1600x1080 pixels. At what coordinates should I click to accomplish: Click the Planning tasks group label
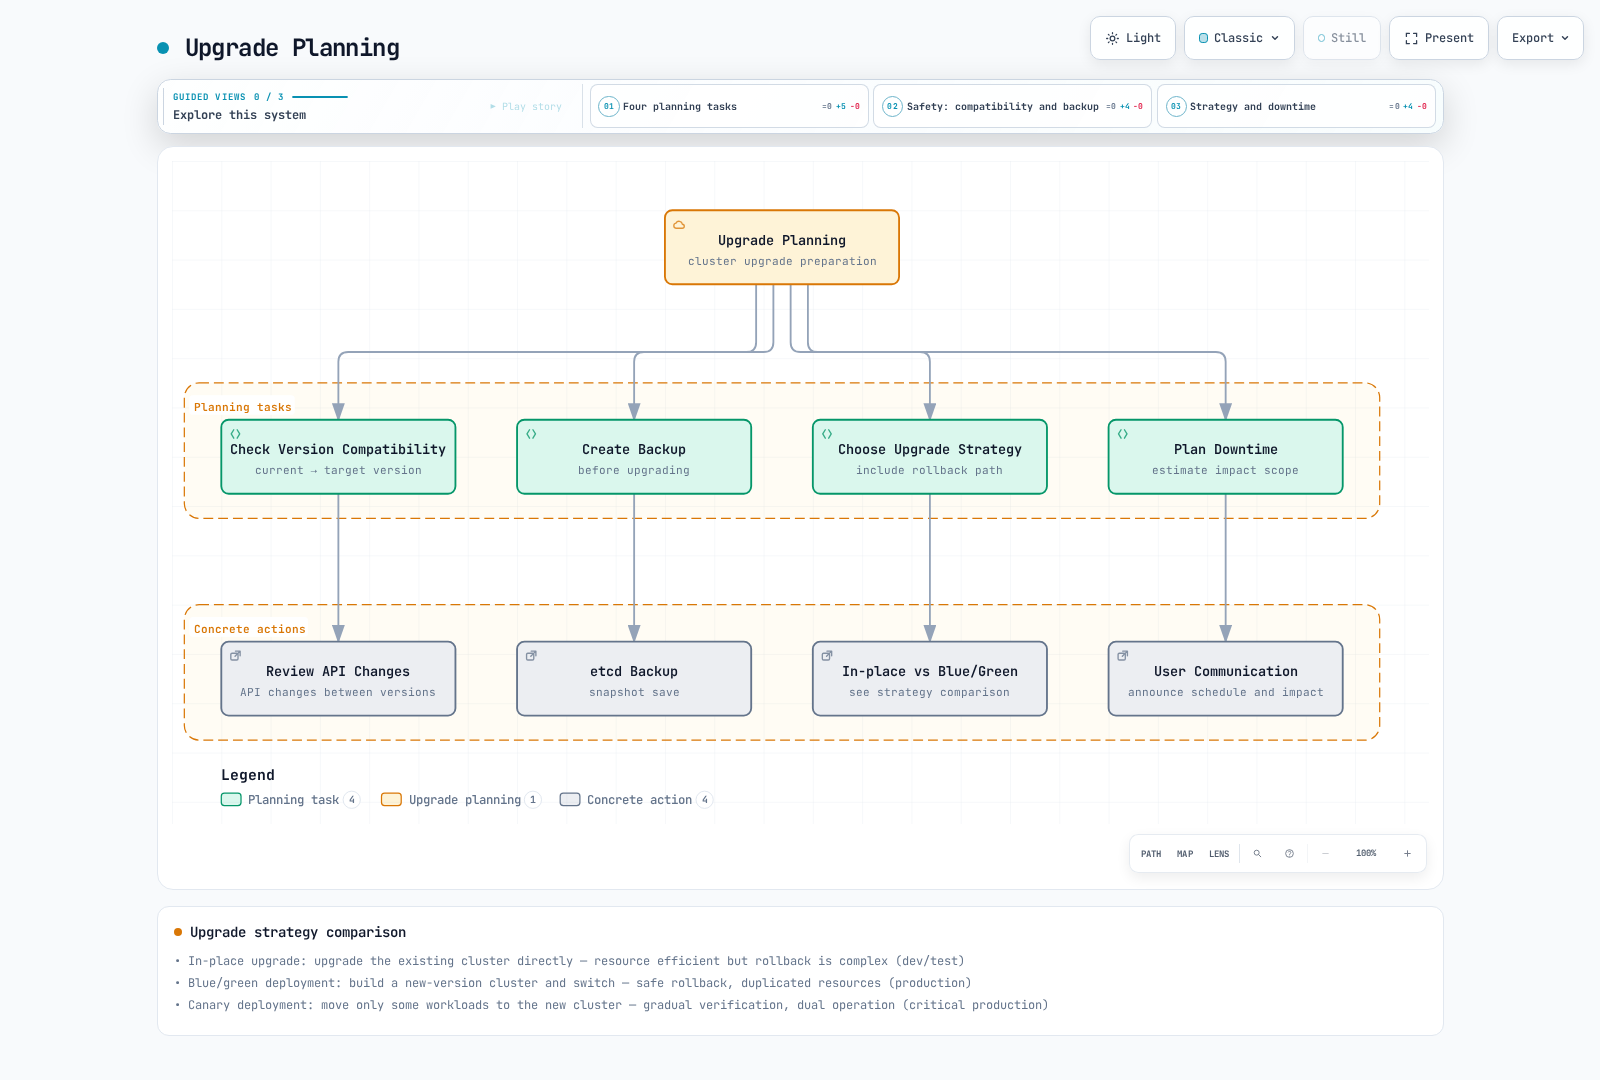pos(243,407)
